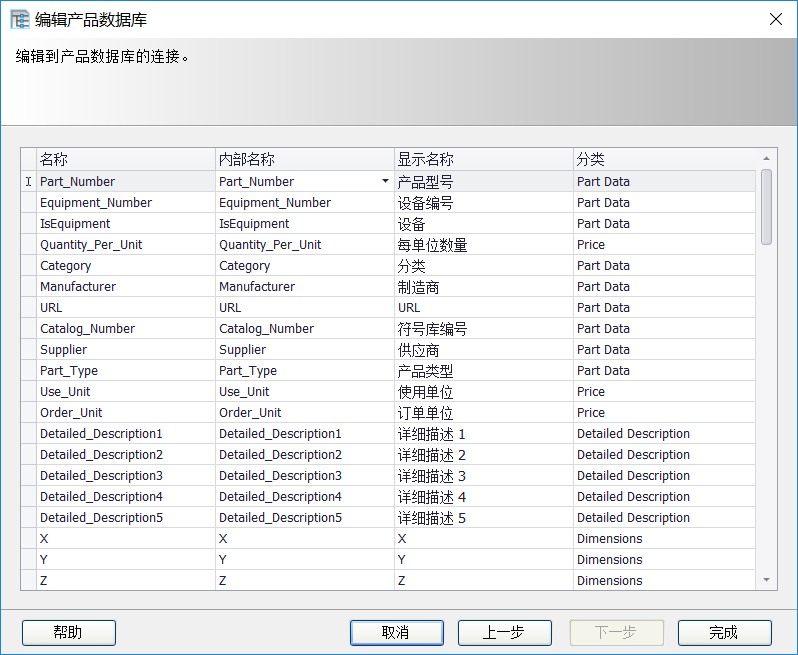Click Dimensions category in the Y row
Viewport: 798px width, 655px height.
[x=664, y=559]
